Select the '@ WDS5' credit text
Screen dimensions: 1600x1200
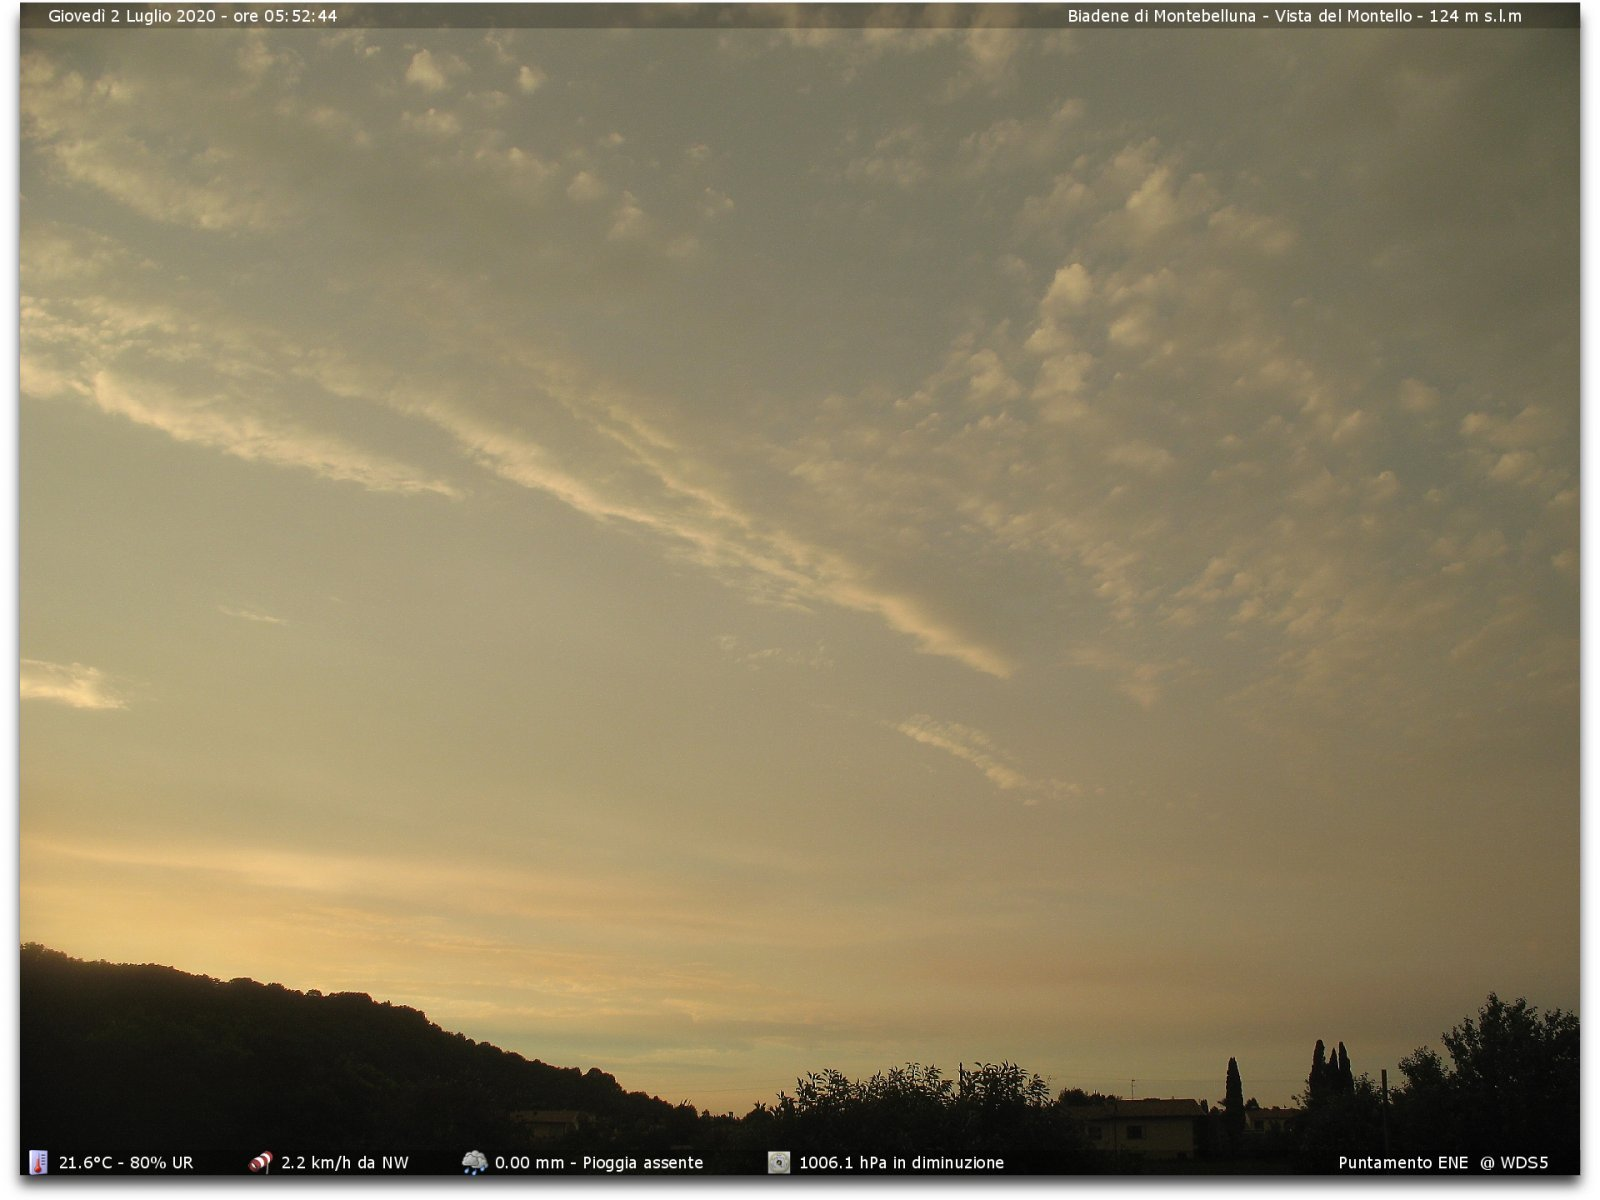click(1514, 1163)
